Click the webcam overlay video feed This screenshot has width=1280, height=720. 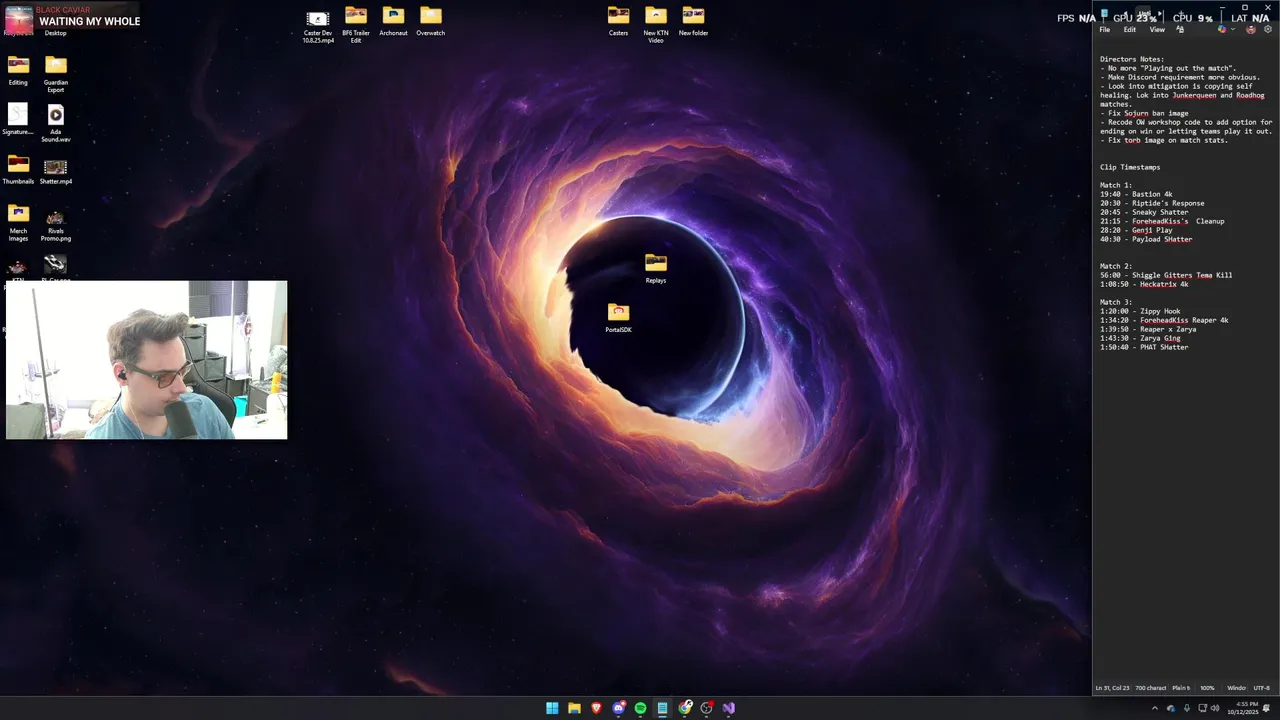coord(146,360)
